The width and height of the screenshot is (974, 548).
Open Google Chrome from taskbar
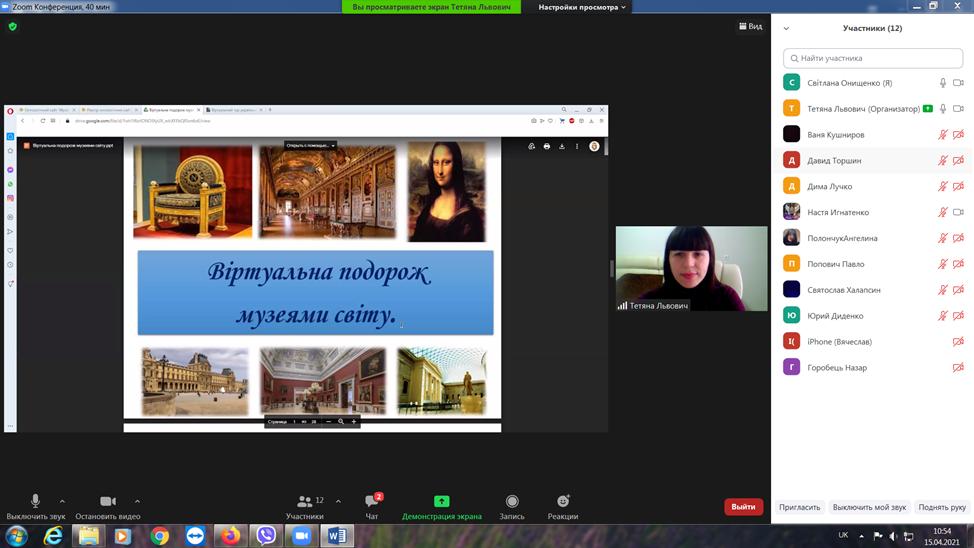click(x=160, y=536)
